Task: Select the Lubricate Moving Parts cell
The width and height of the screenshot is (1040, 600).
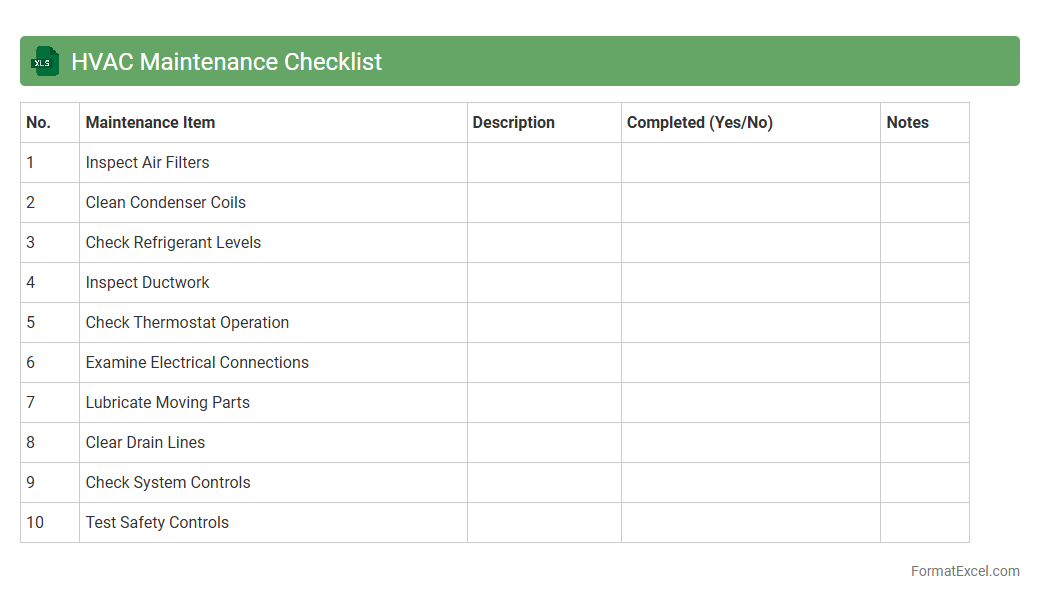Action: pos(167,402)
